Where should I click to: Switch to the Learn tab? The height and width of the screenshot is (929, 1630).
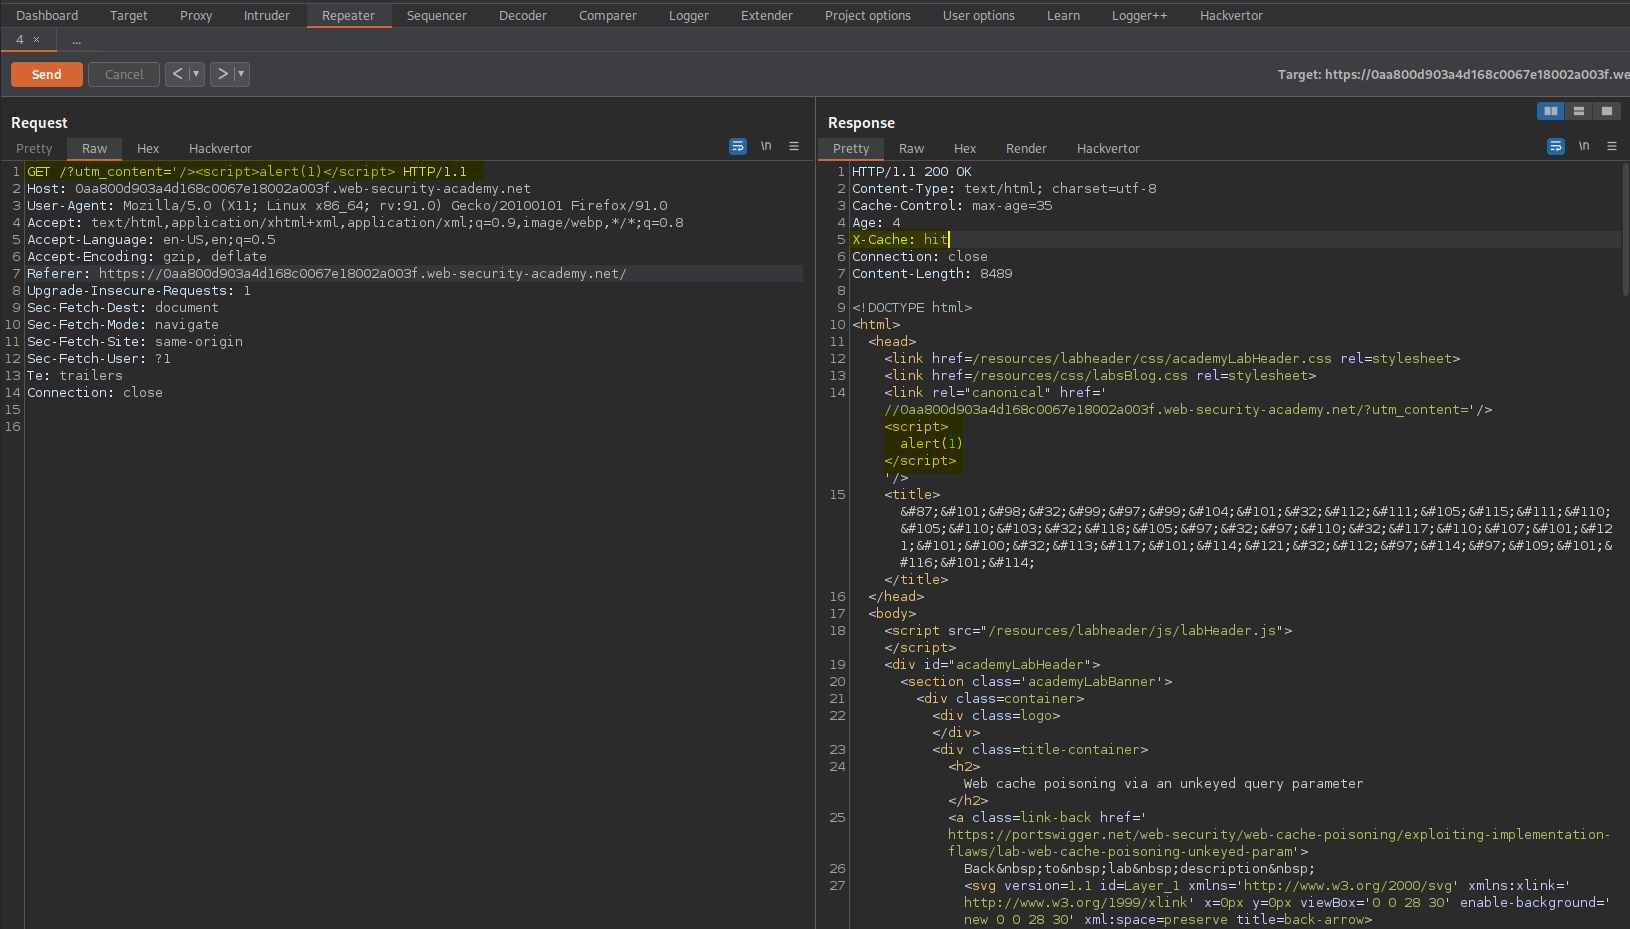click(1063, 15)
